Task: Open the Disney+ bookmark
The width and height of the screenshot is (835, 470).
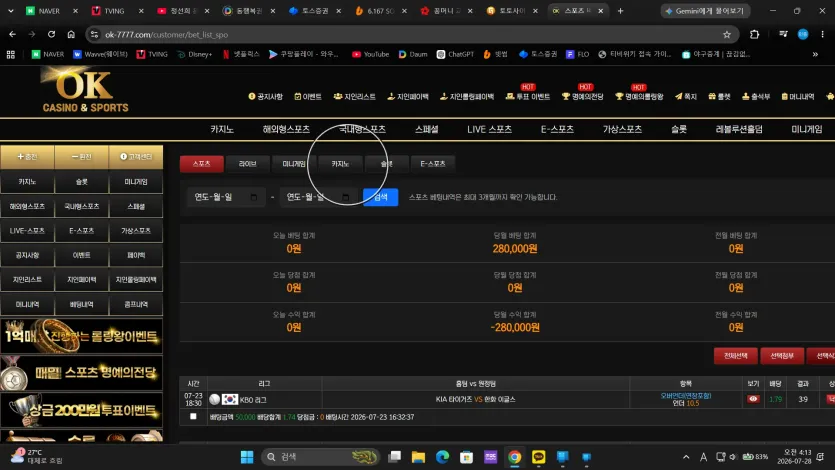Action: 194,54
